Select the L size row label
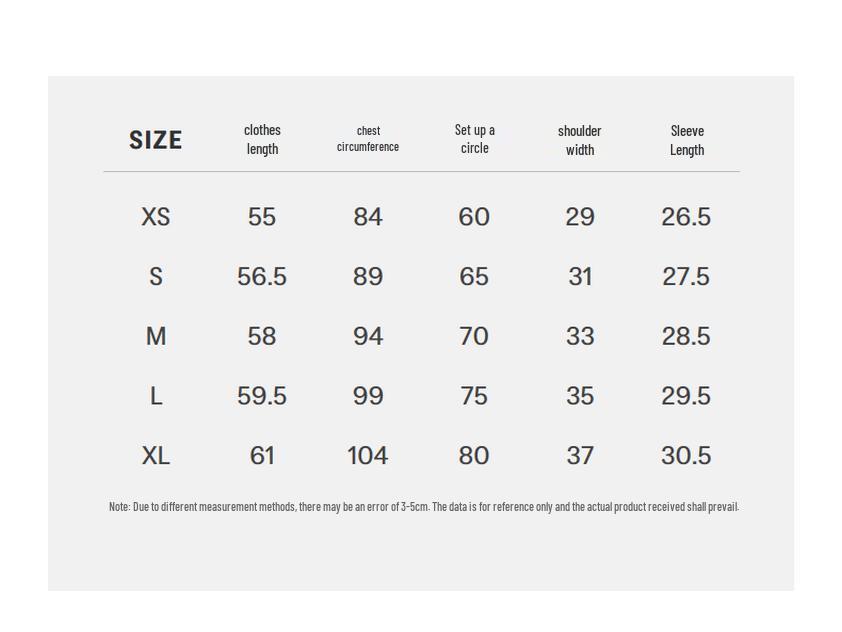842x632 pixels. pyautogui.click(x=156, y=396)
